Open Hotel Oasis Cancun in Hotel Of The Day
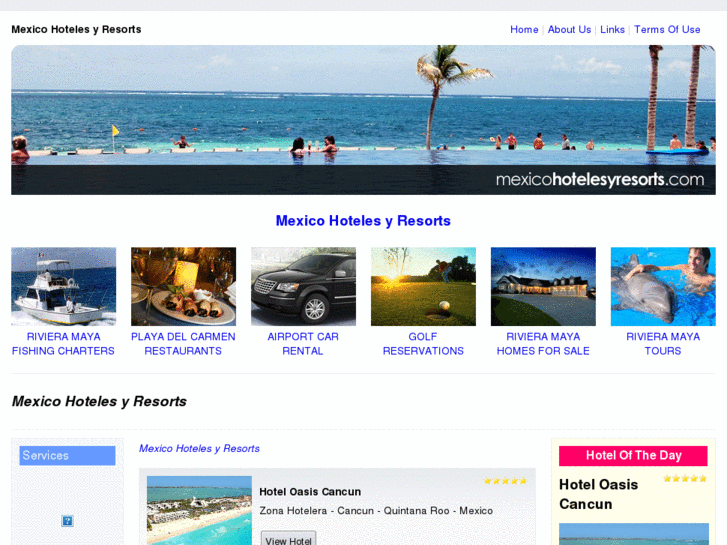 599,494
